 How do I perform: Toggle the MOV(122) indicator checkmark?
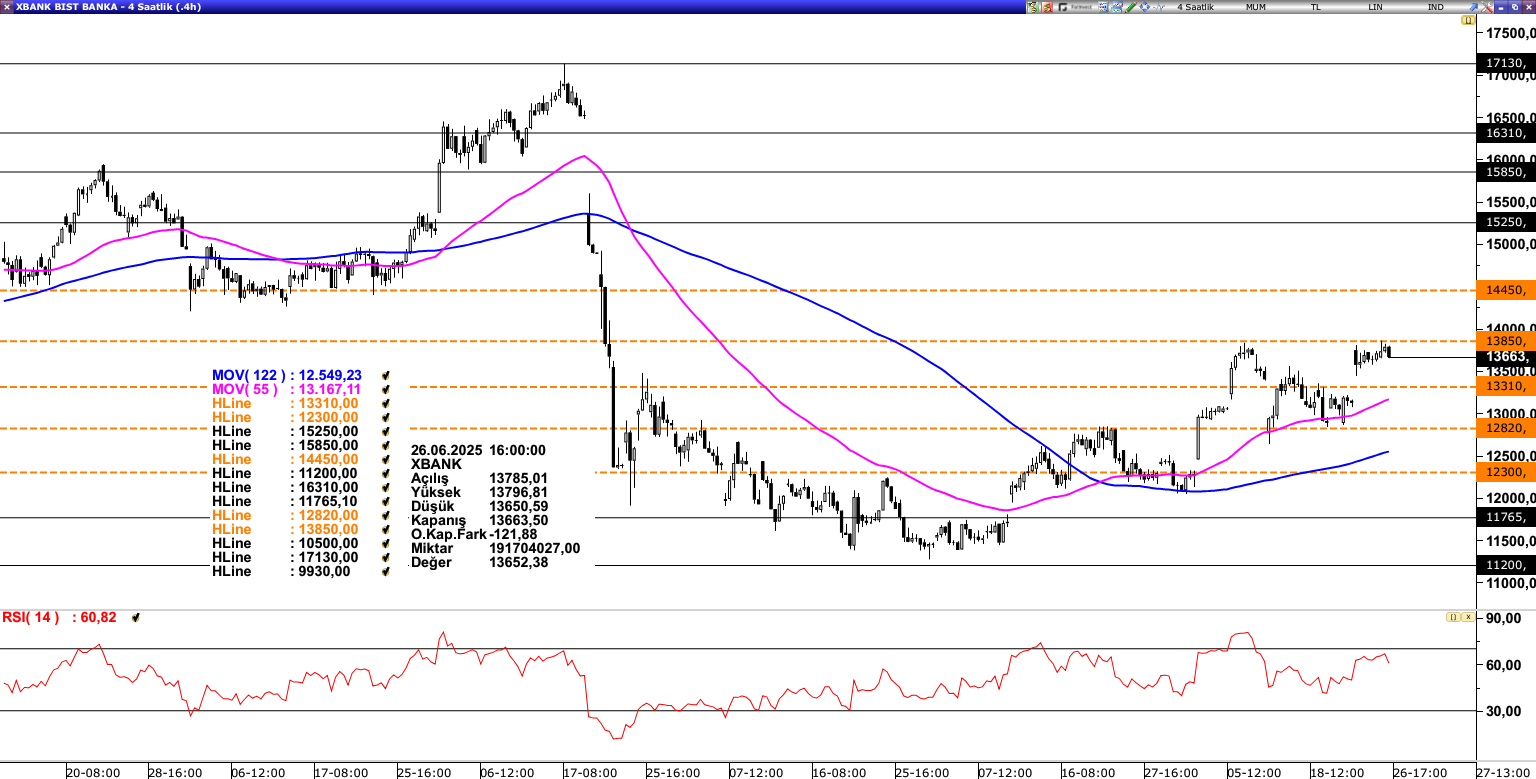point(386,375)
